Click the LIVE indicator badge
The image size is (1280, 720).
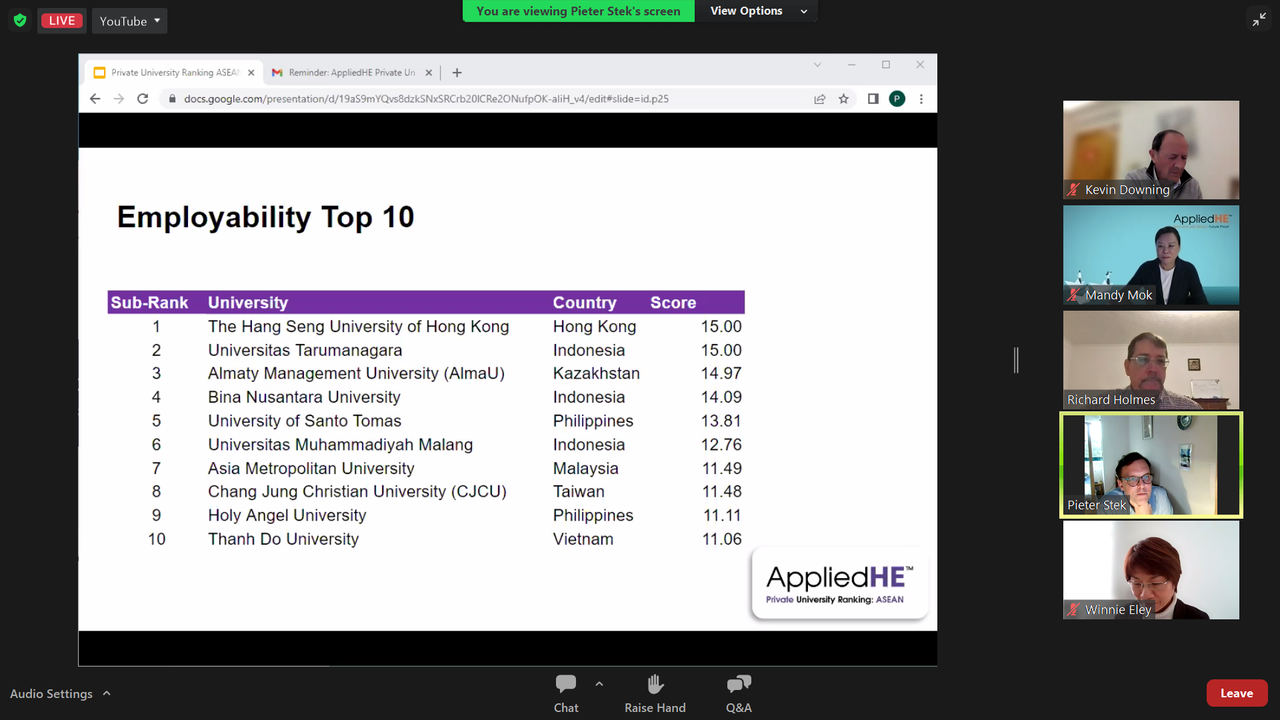62,21
